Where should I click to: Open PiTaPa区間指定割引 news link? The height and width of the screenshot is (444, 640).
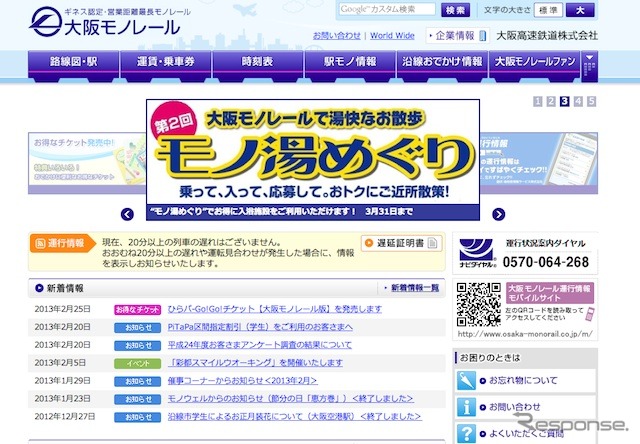tap(260, 327)
